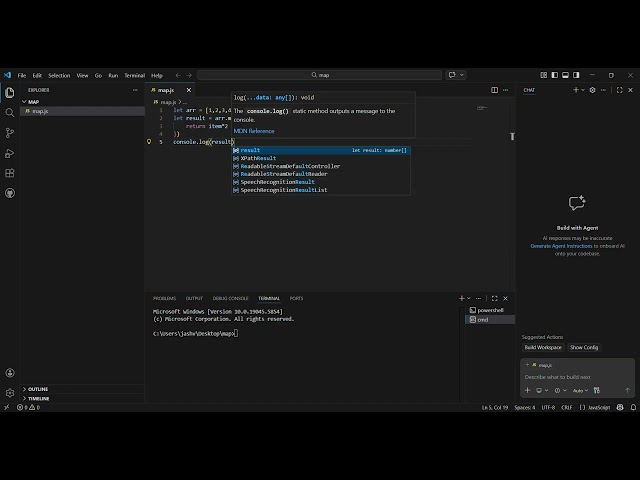Go forward with the right arrow
The image size is (640, 480).
189,75
